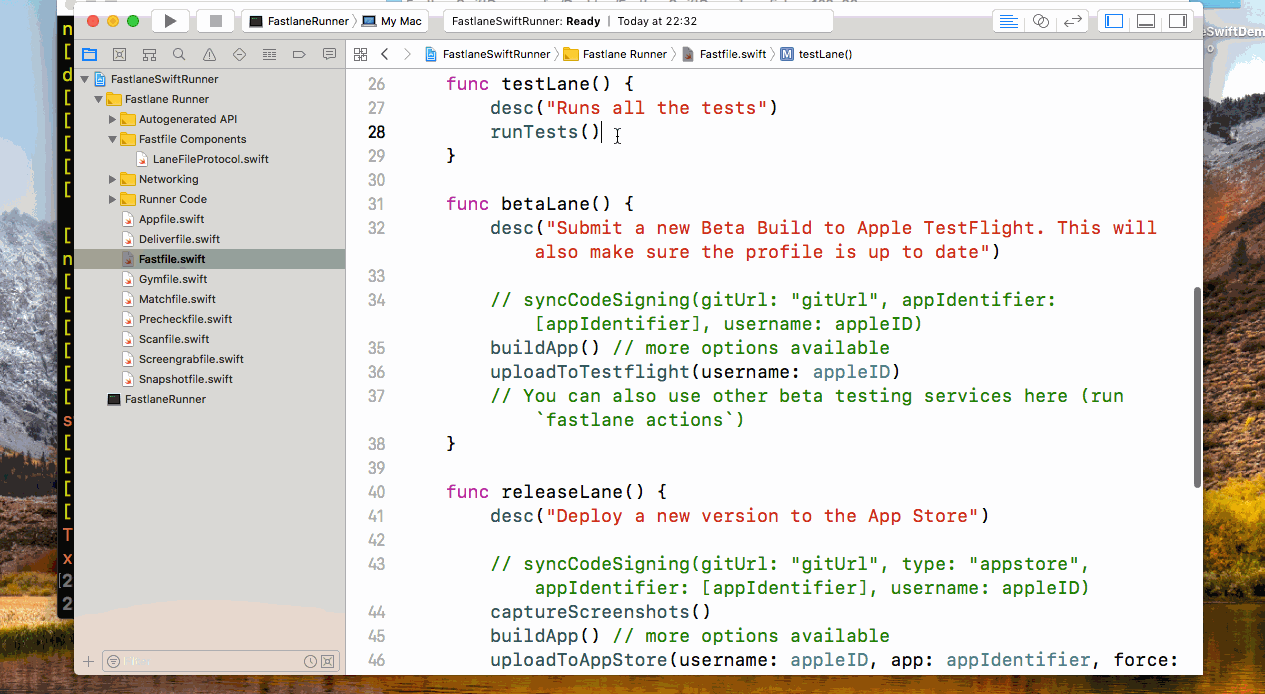Toggle the bottom Debug area
Screen dimensions: 1265x694
pos(1146,21)
